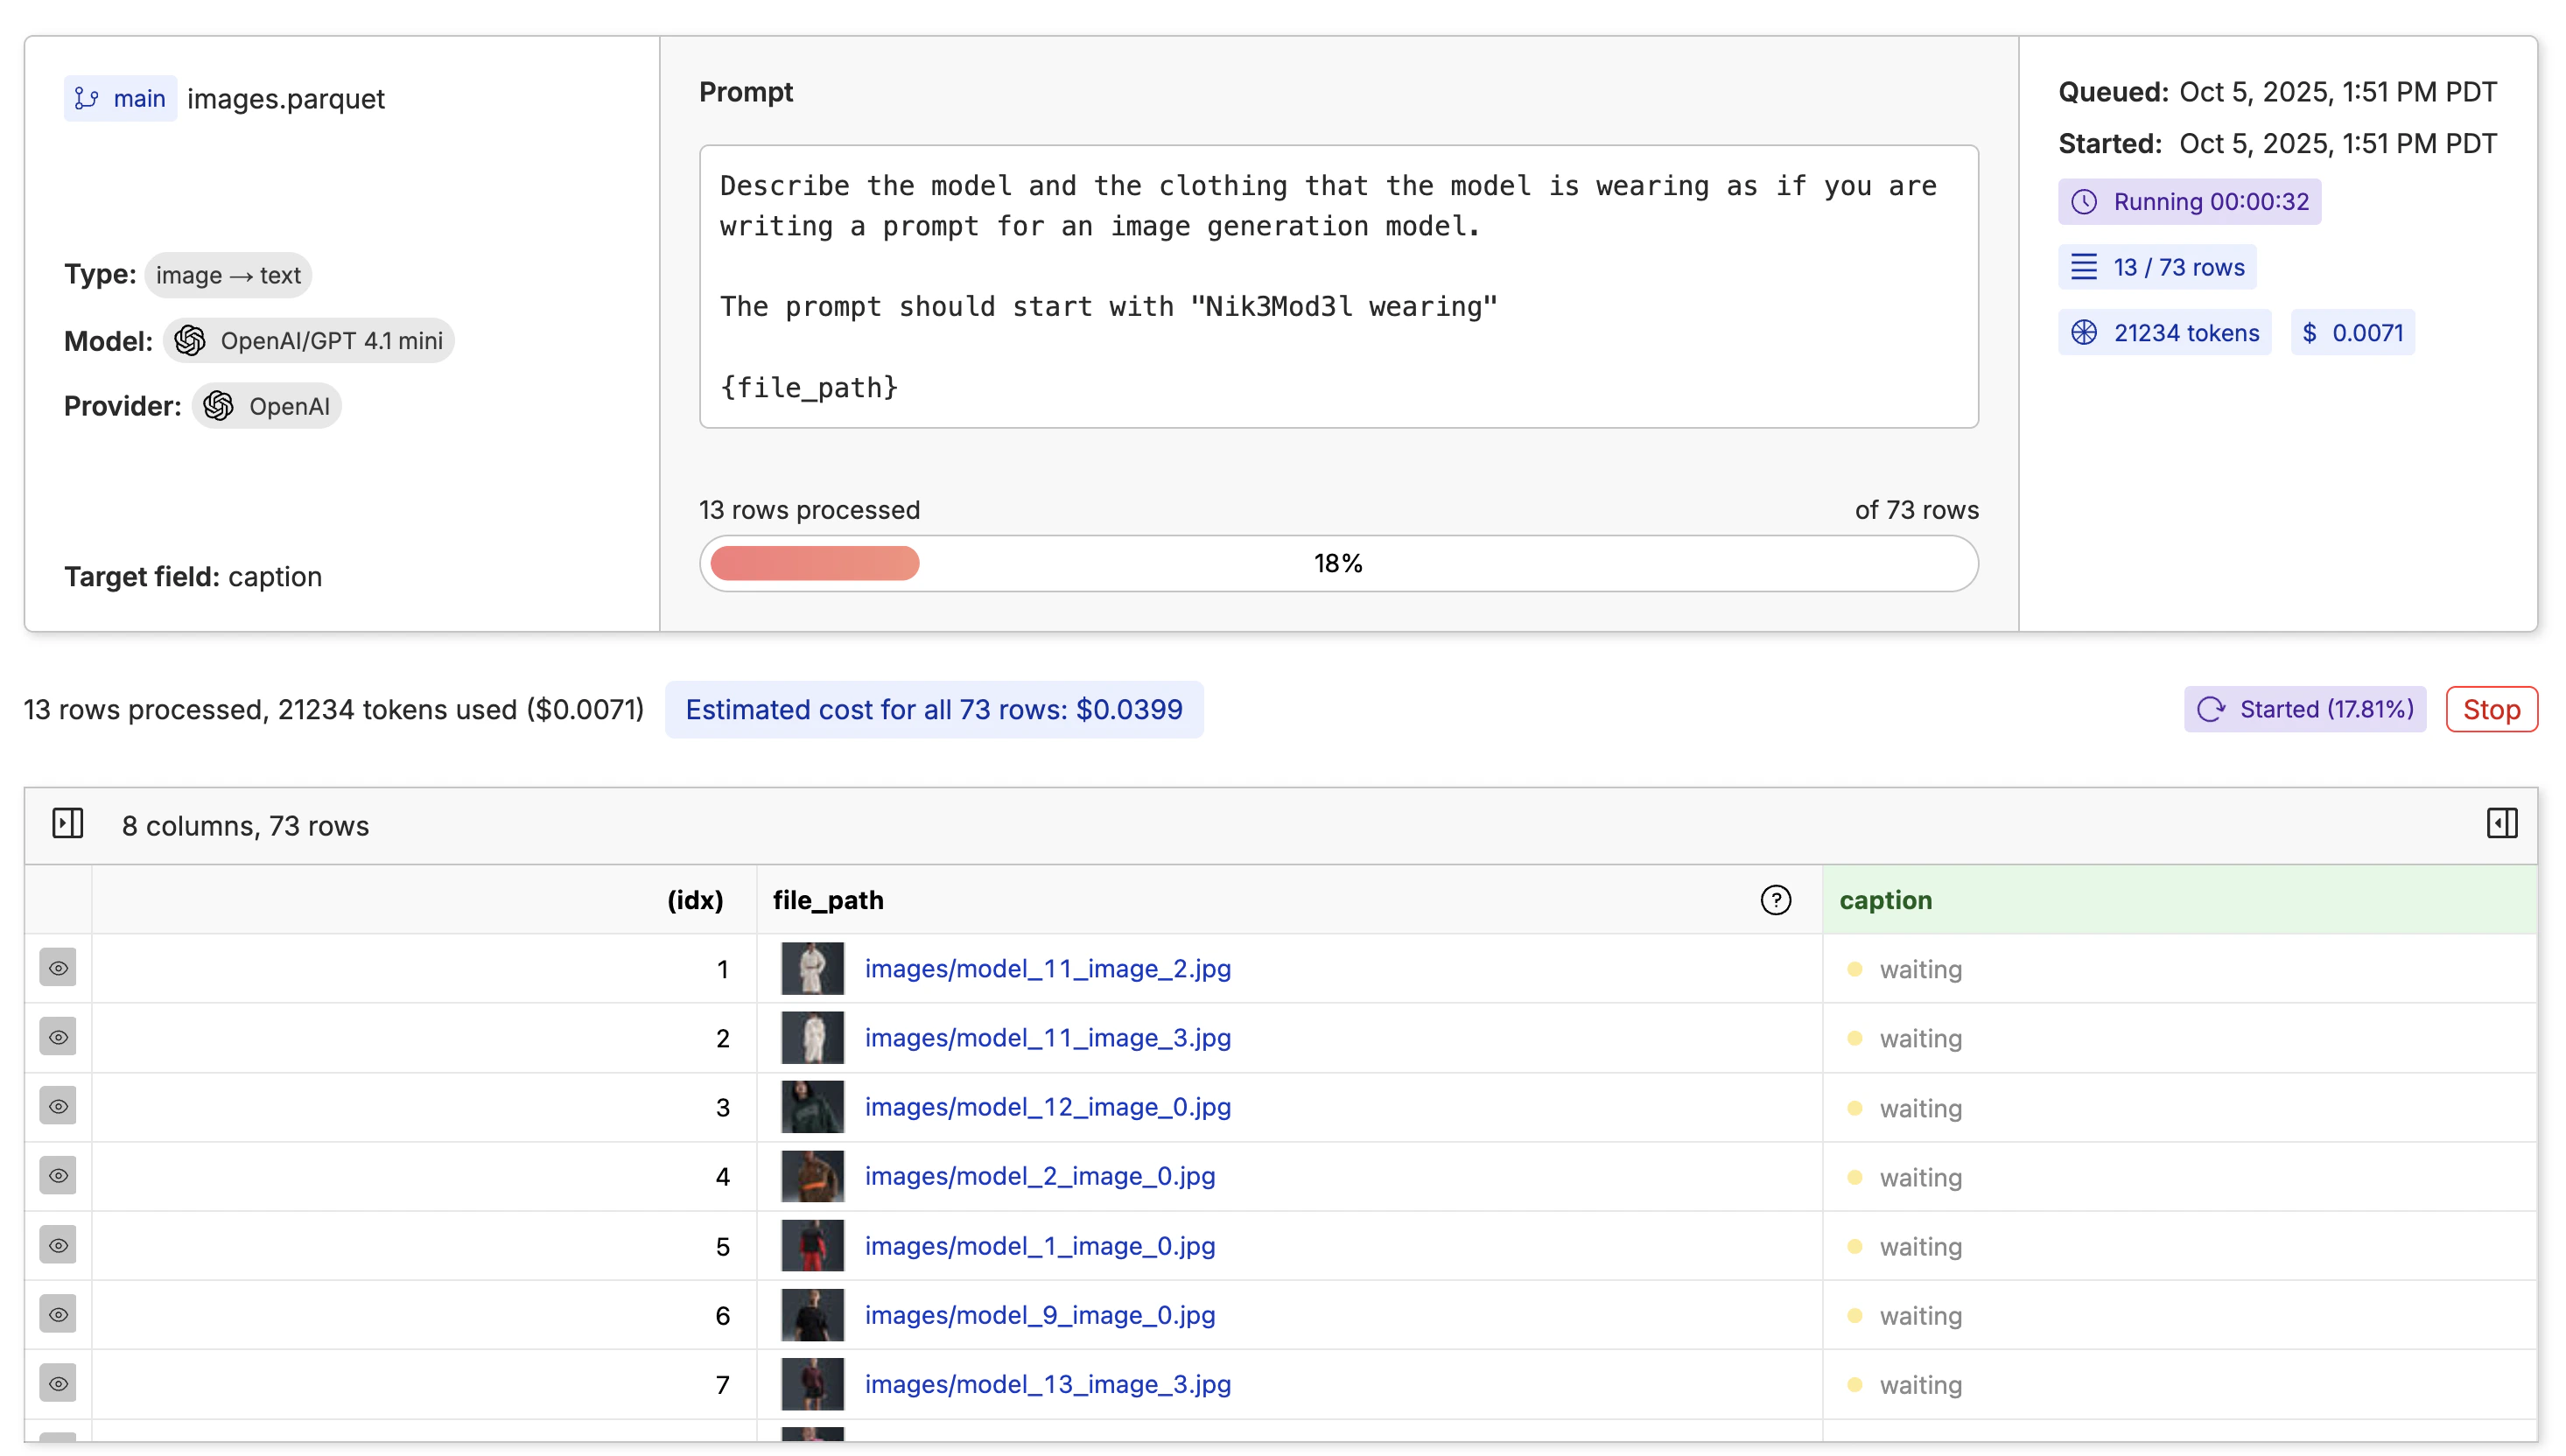The height and width of the screenshot is (1456, 2566).
Task: Open the help icon in file_path column
Action: pyautogui.click(x=1776, y=900)
